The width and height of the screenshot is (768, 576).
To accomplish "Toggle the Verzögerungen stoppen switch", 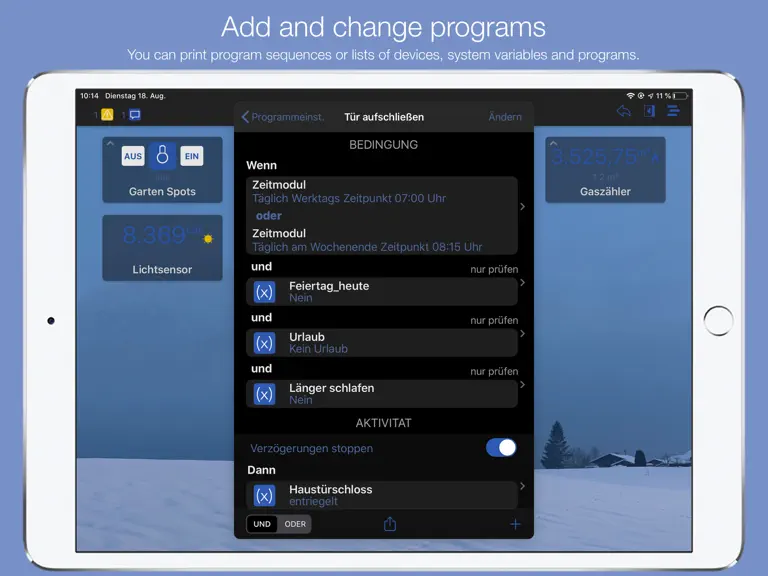I will tap(501, 448).
